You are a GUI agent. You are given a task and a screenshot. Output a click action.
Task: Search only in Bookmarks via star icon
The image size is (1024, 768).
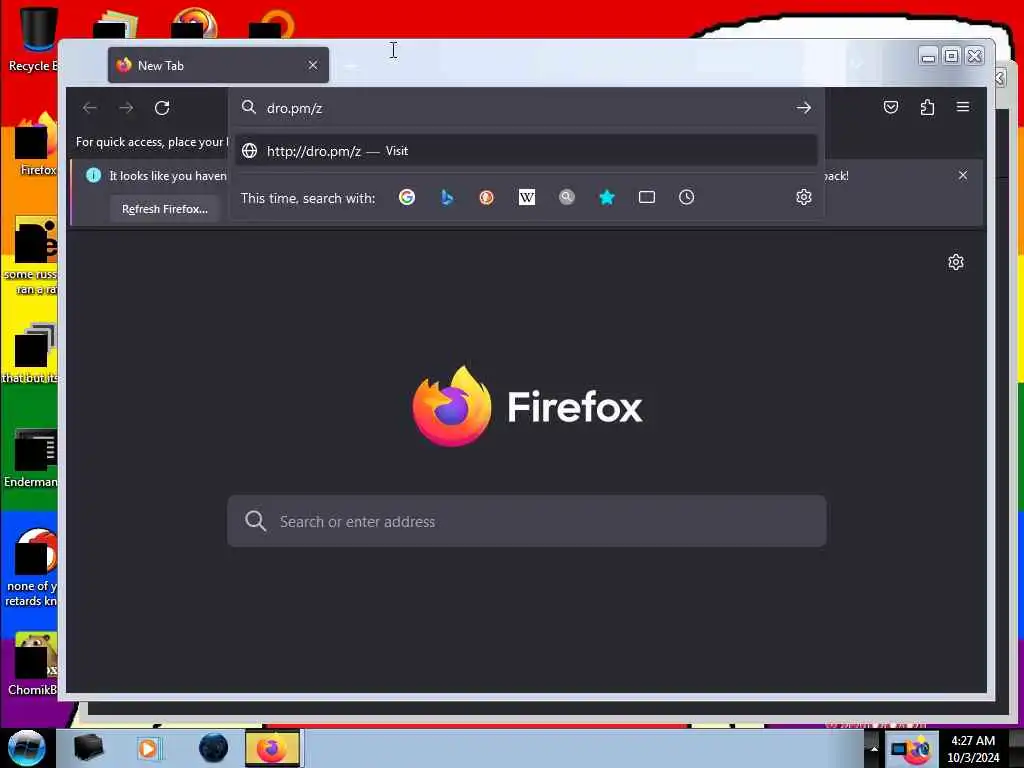[607, 197]
